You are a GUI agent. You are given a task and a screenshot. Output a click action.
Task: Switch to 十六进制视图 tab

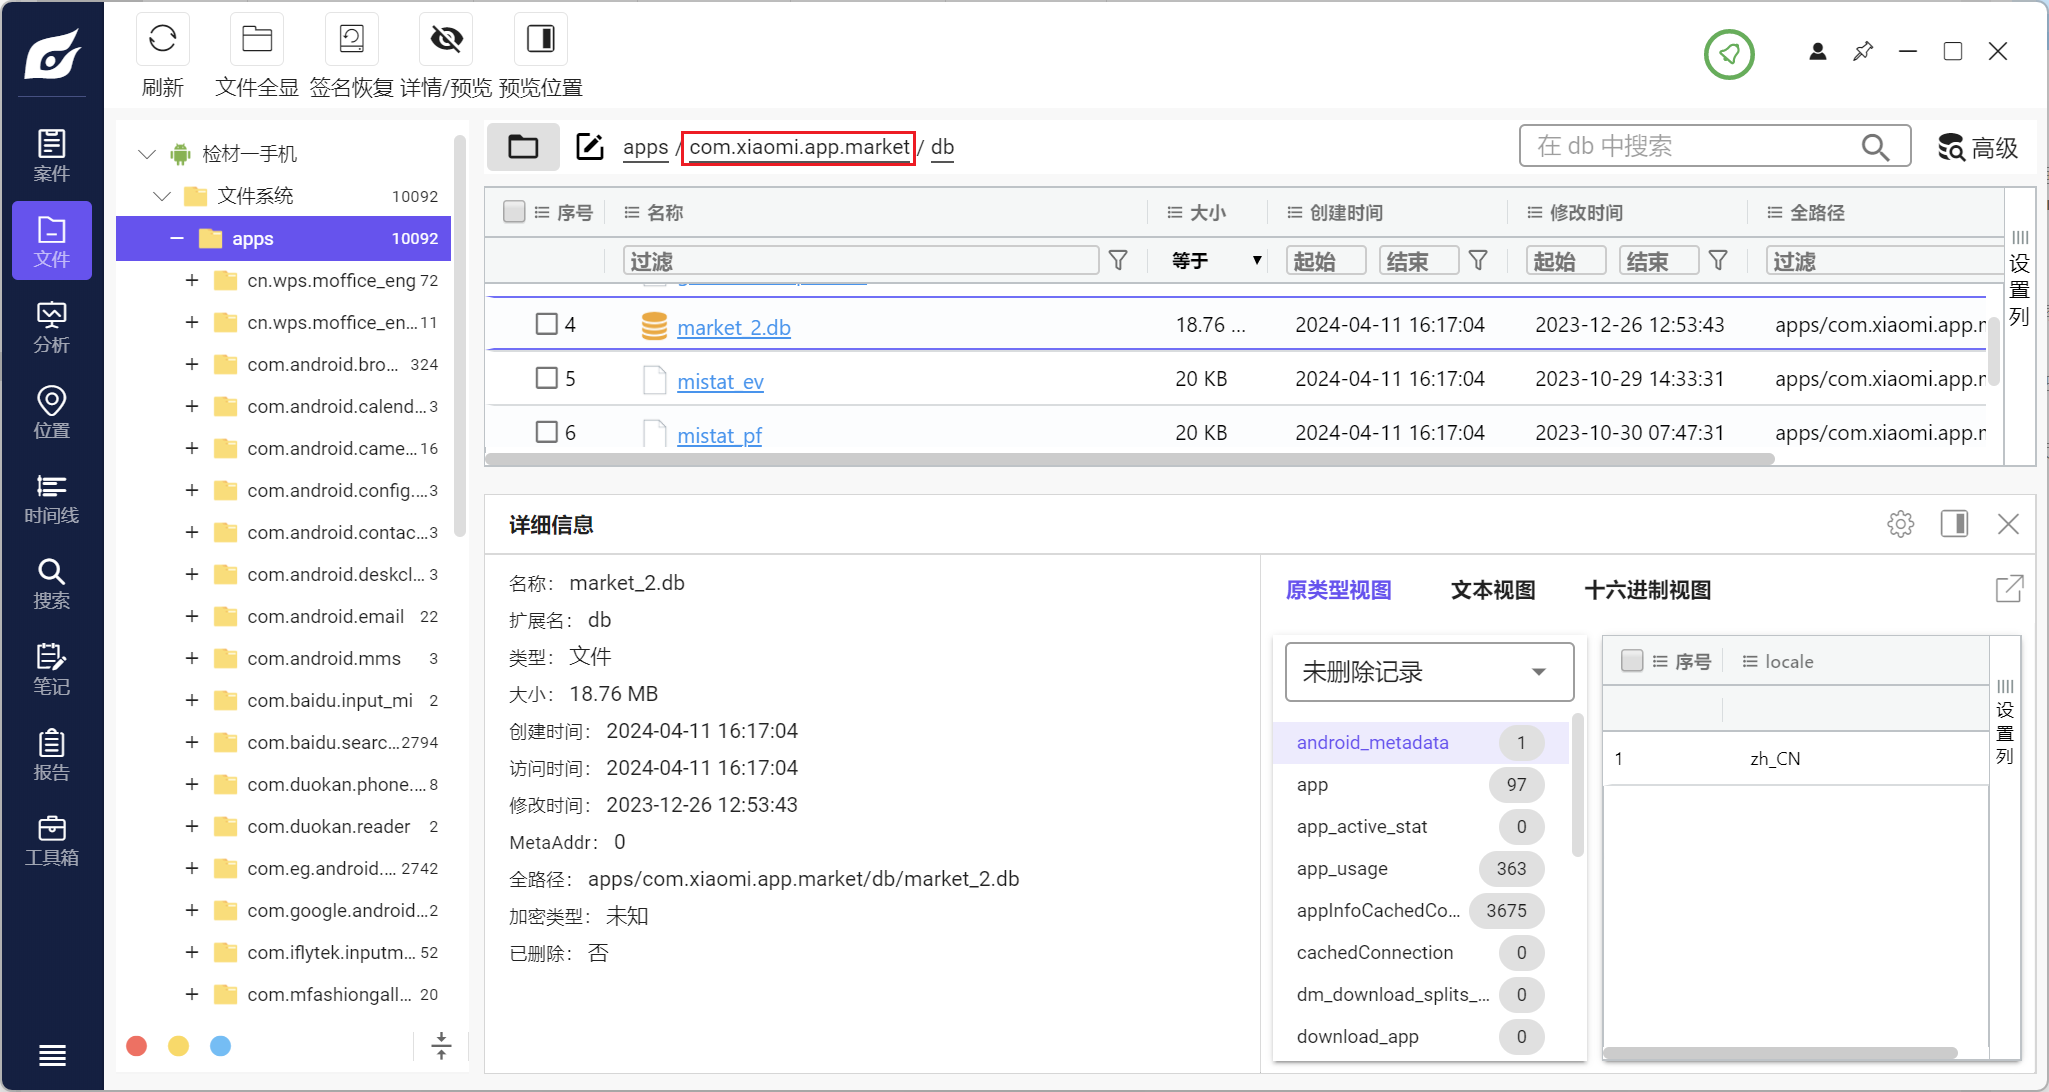[x=1647, y=590]
